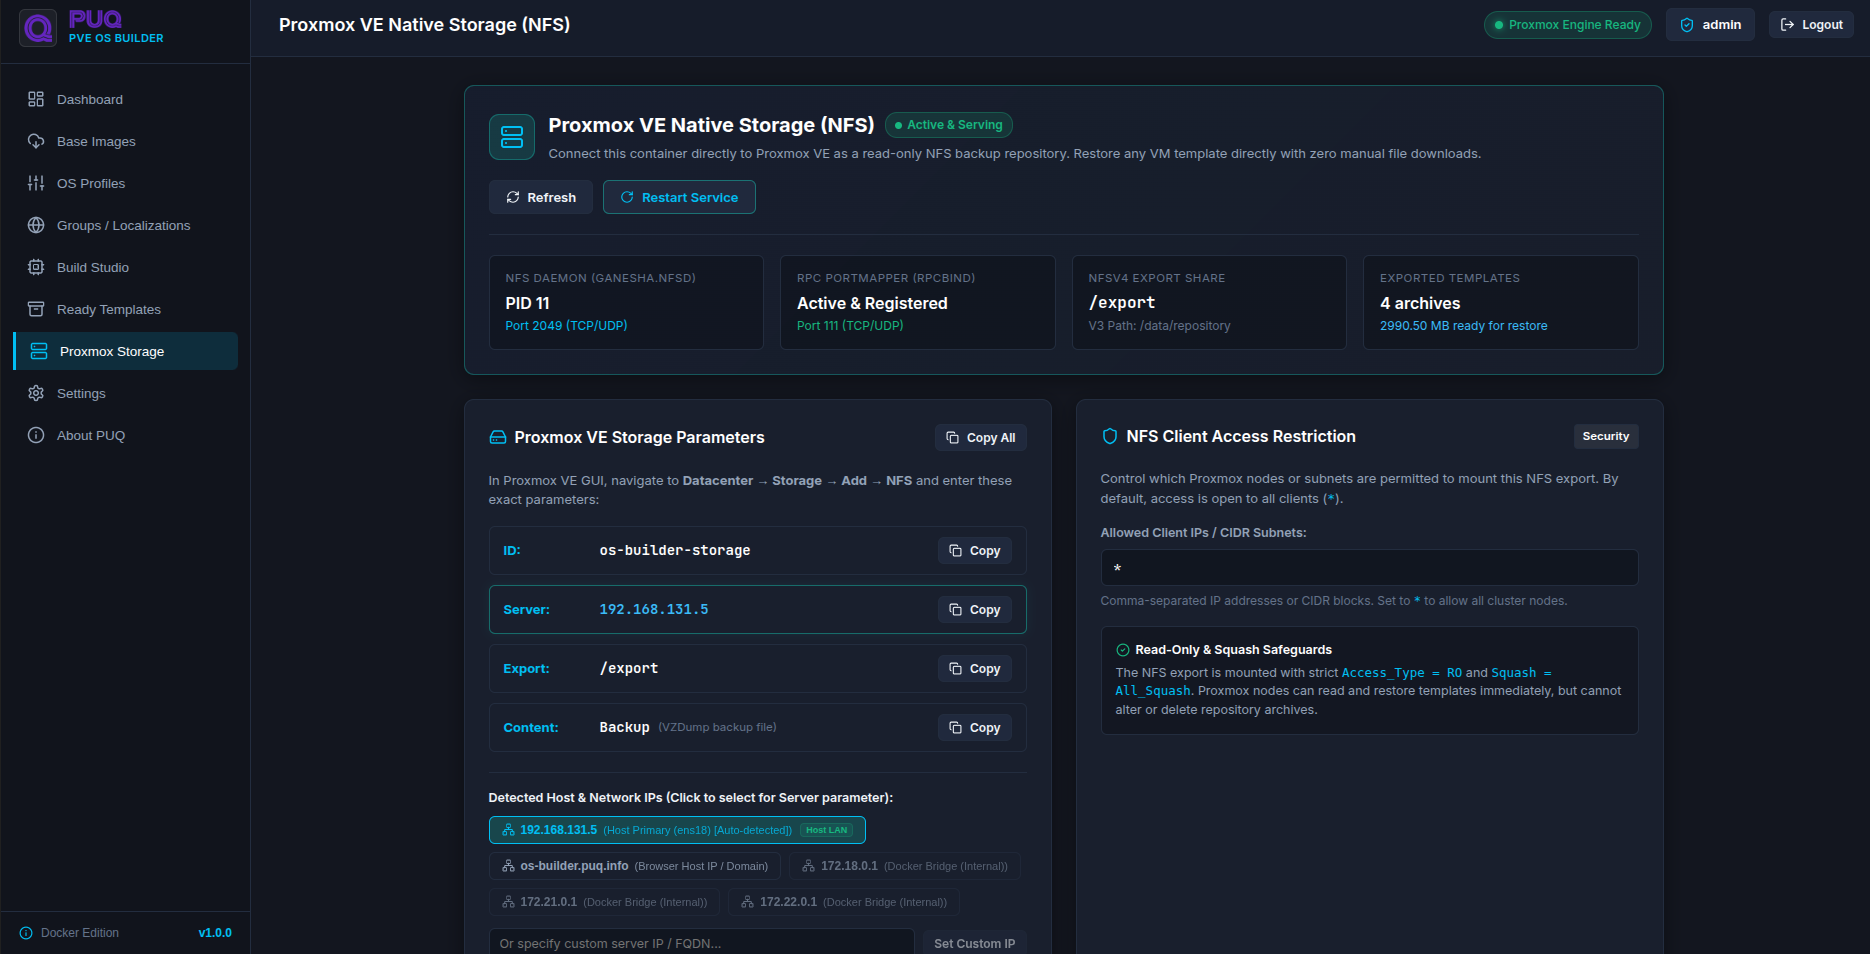Click the Dashboard grid icon

(x=36, y=99)
